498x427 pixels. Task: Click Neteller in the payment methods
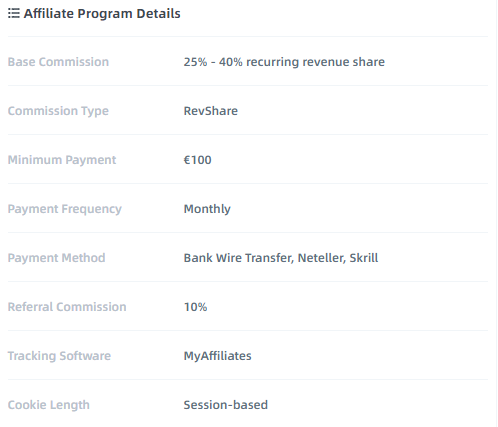tap(321, 258)
